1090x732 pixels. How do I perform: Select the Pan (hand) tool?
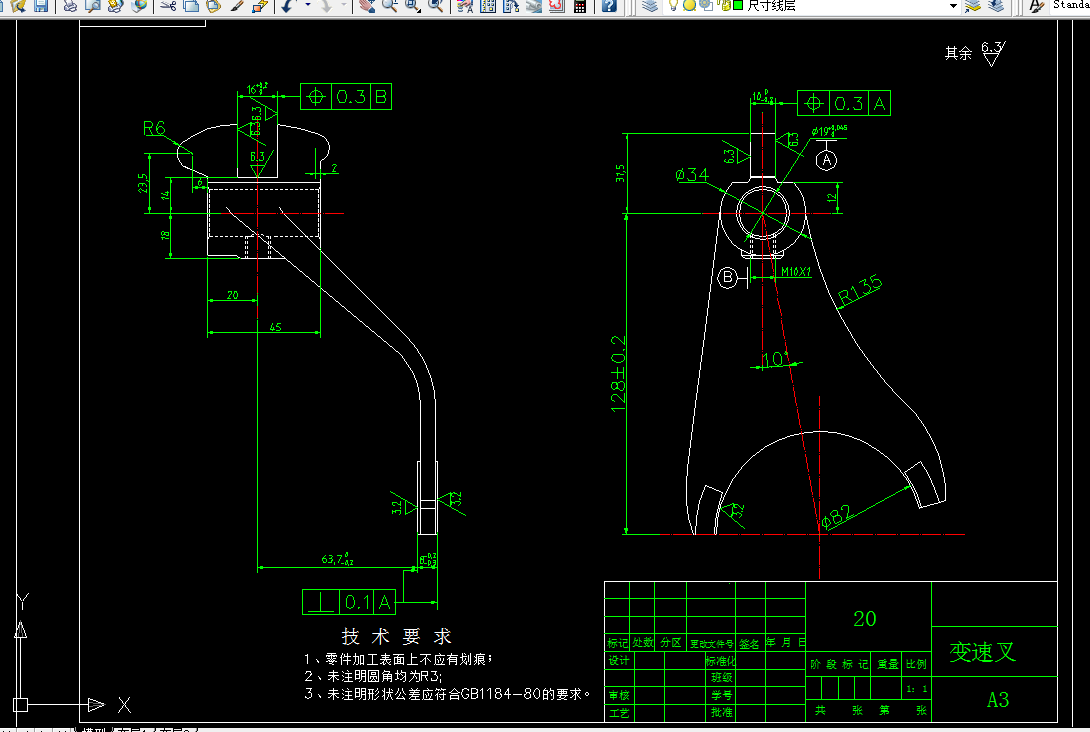point(367,8)
